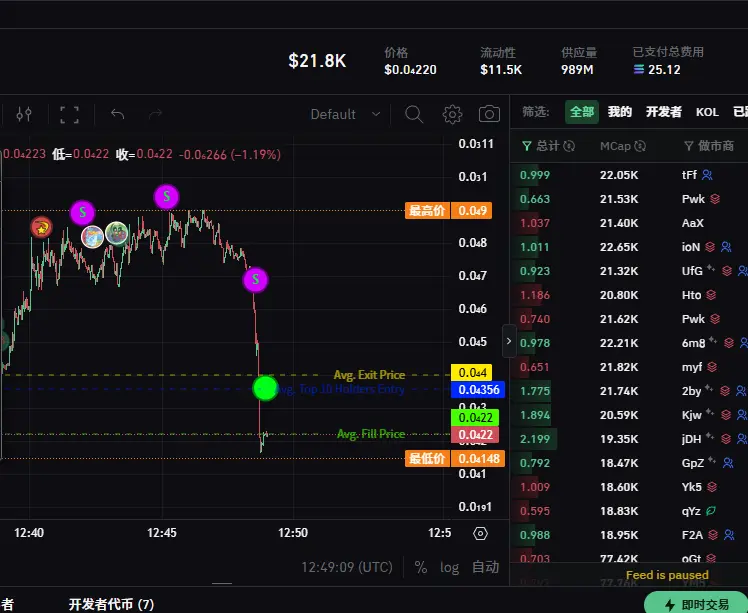
Task: Toggle fullscreen chart mode icon
Action: [69, 114]
